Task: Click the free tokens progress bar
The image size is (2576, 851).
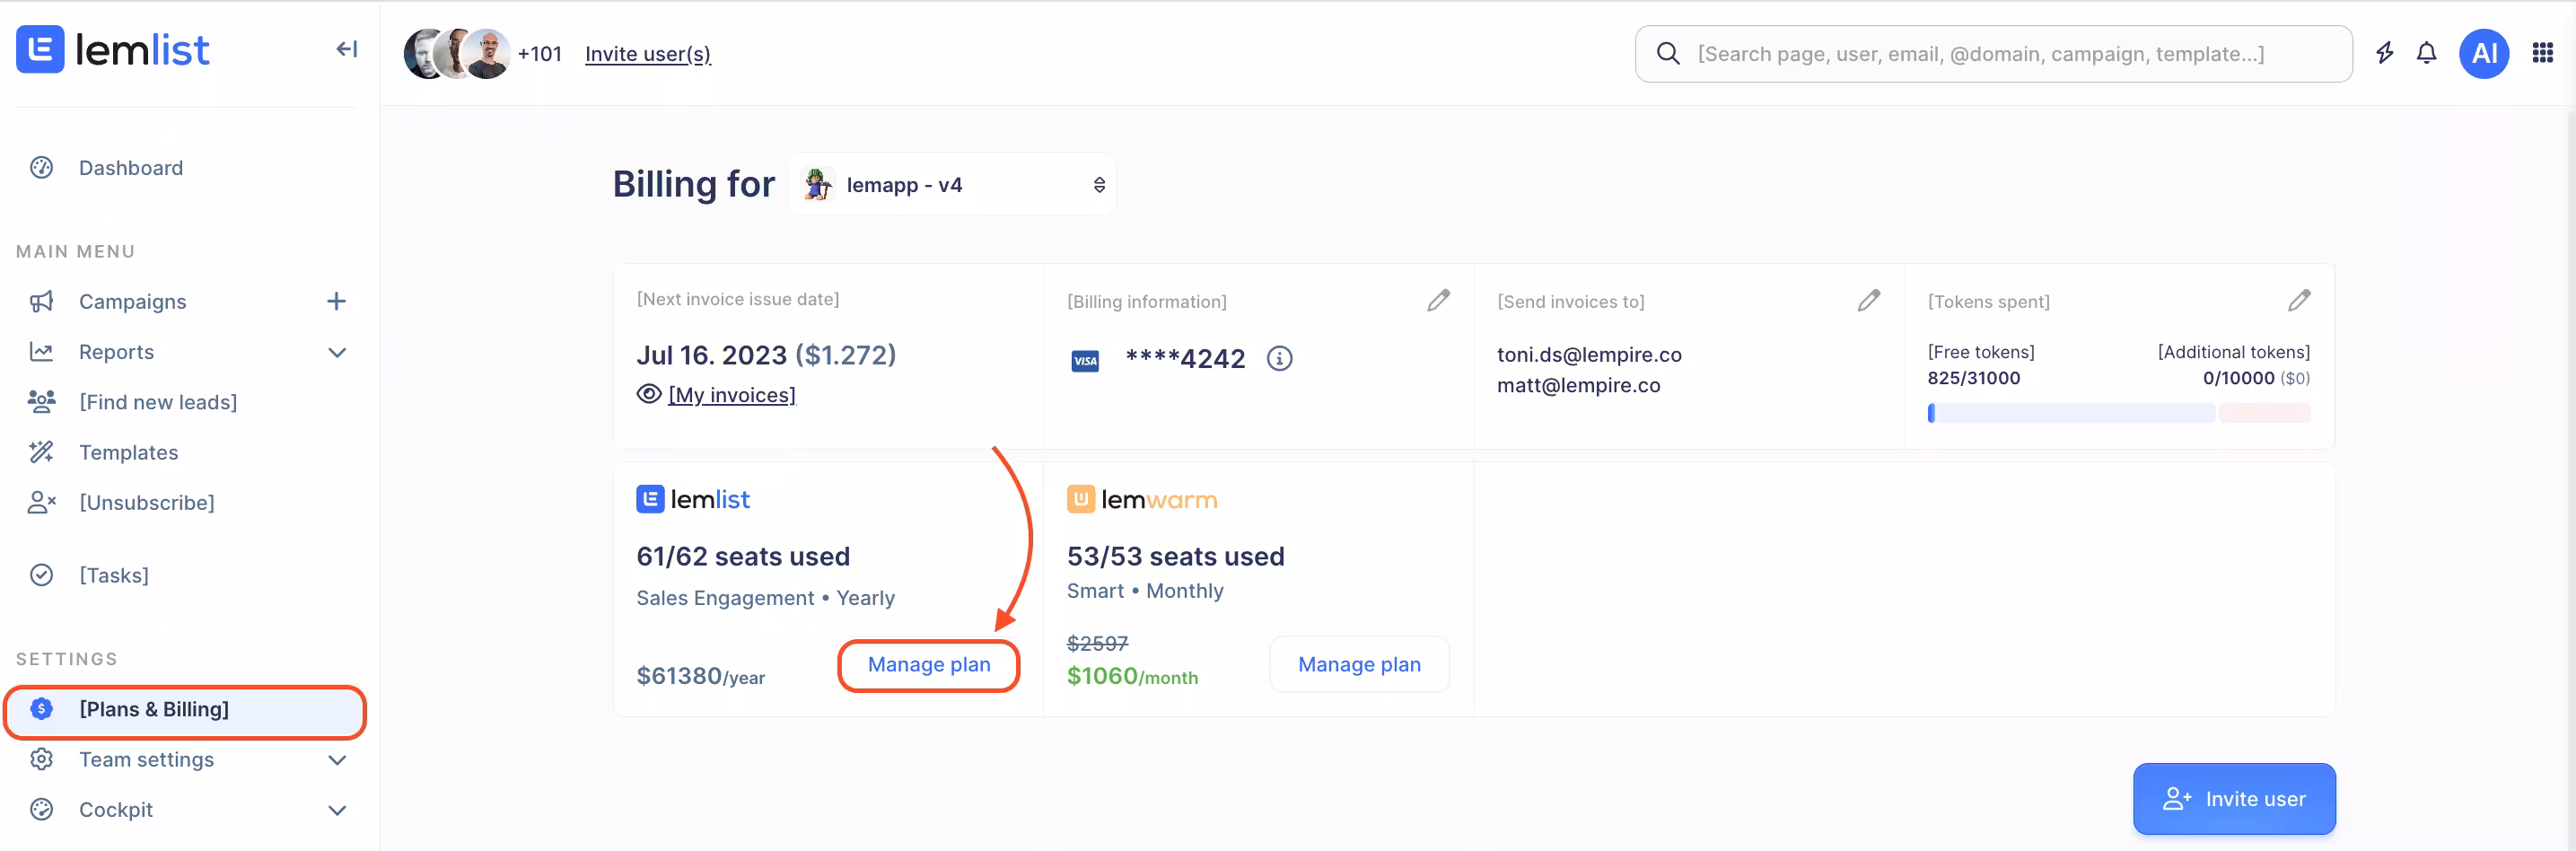Action: click(2070, 413)
